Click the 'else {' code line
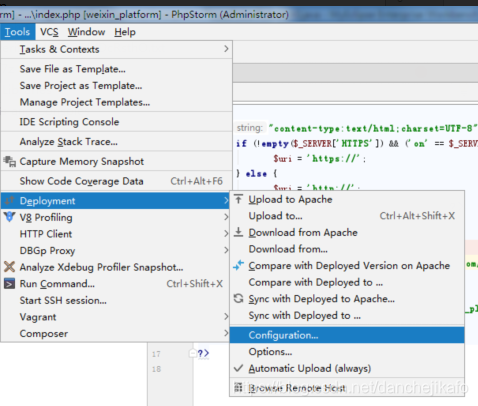The width and height of the screenshot is (478, 406). pos(257,174)
